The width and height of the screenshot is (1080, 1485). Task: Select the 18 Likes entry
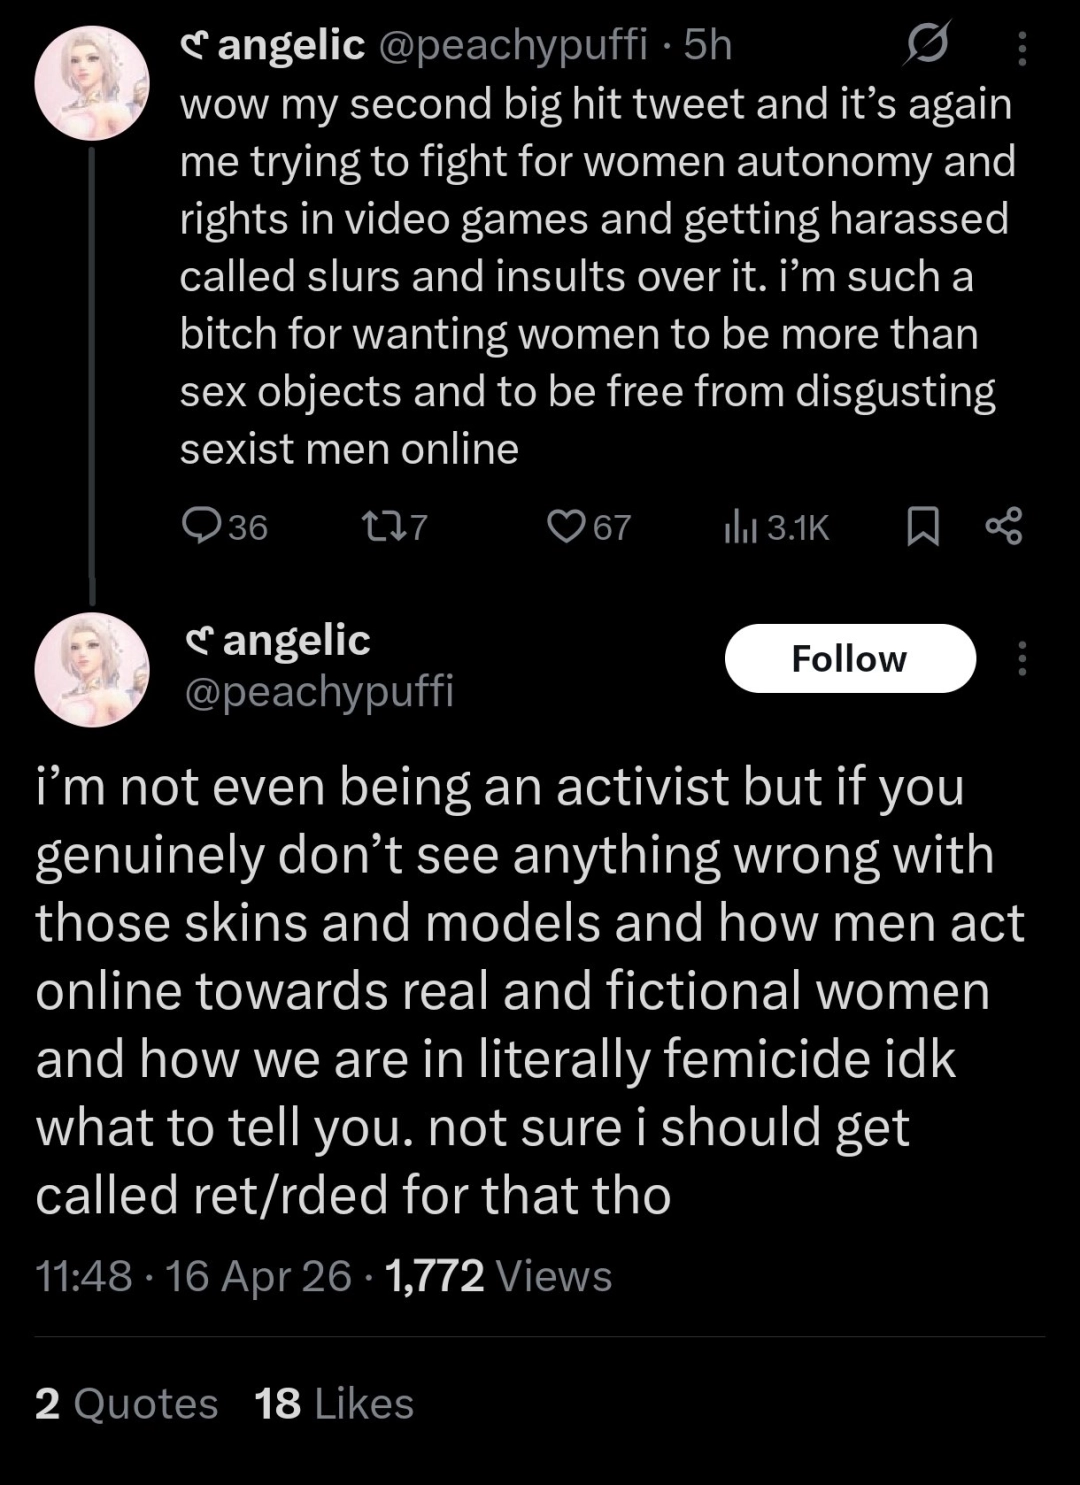pyautogui.click(x=332, y=1403)
